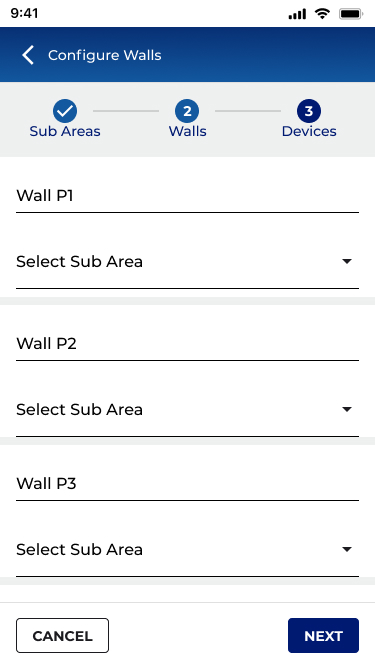
Task: Click the Walls step label
Action: [187, 131]
